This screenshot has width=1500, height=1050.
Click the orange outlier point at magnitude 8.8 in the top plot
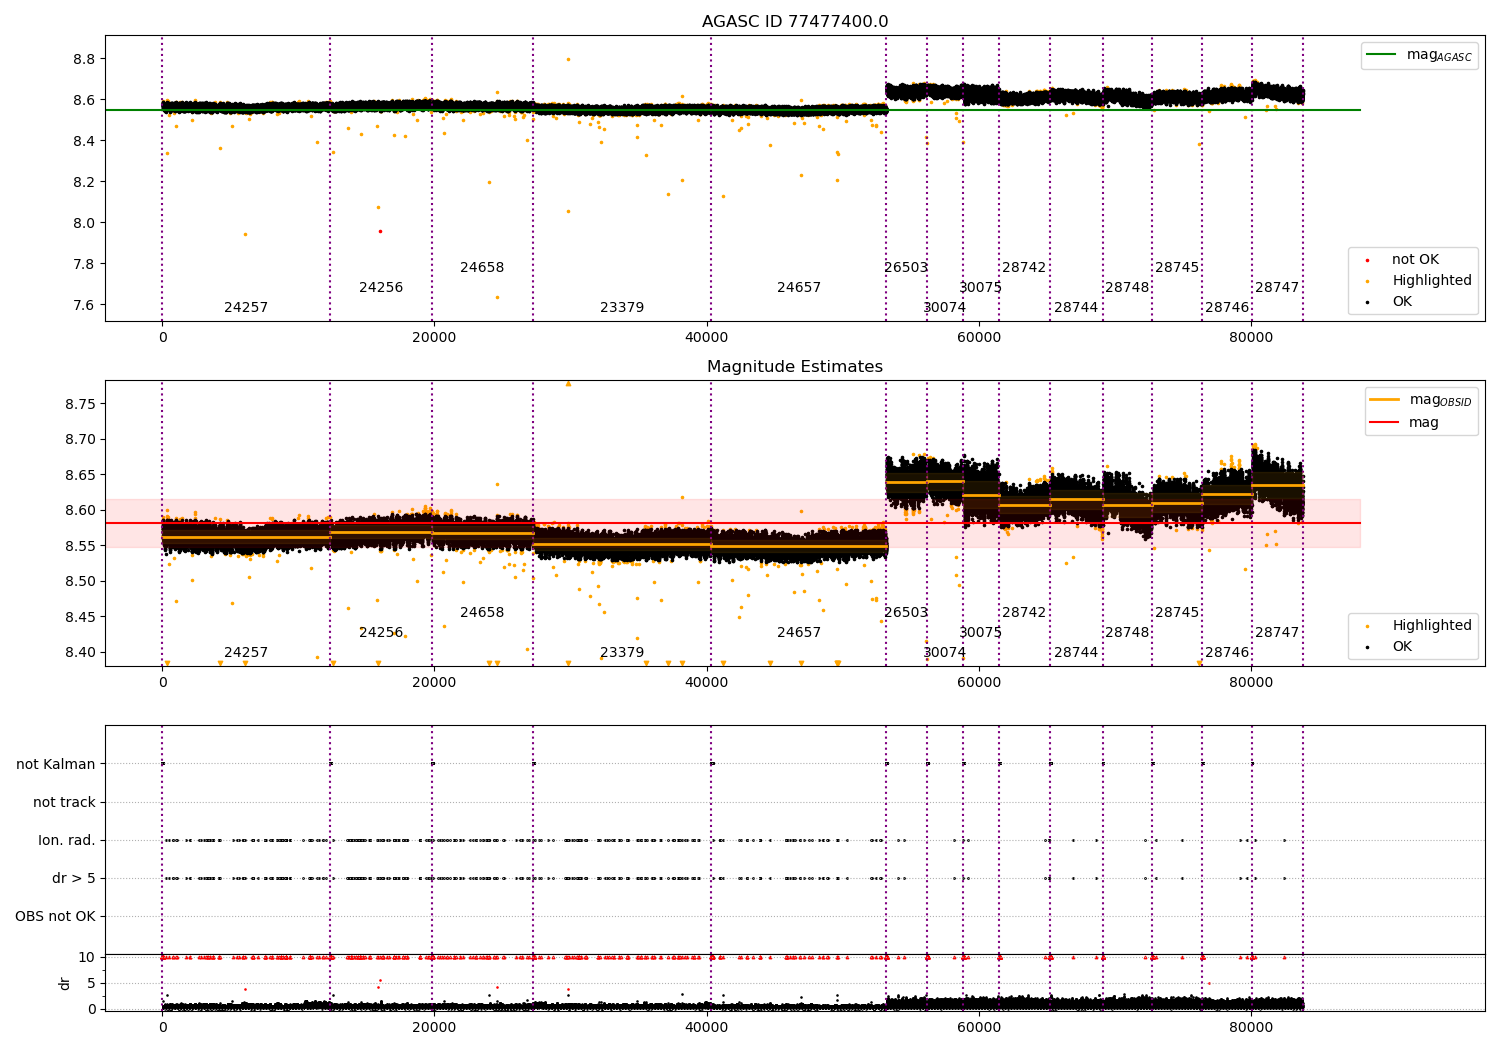click(568, 59)
